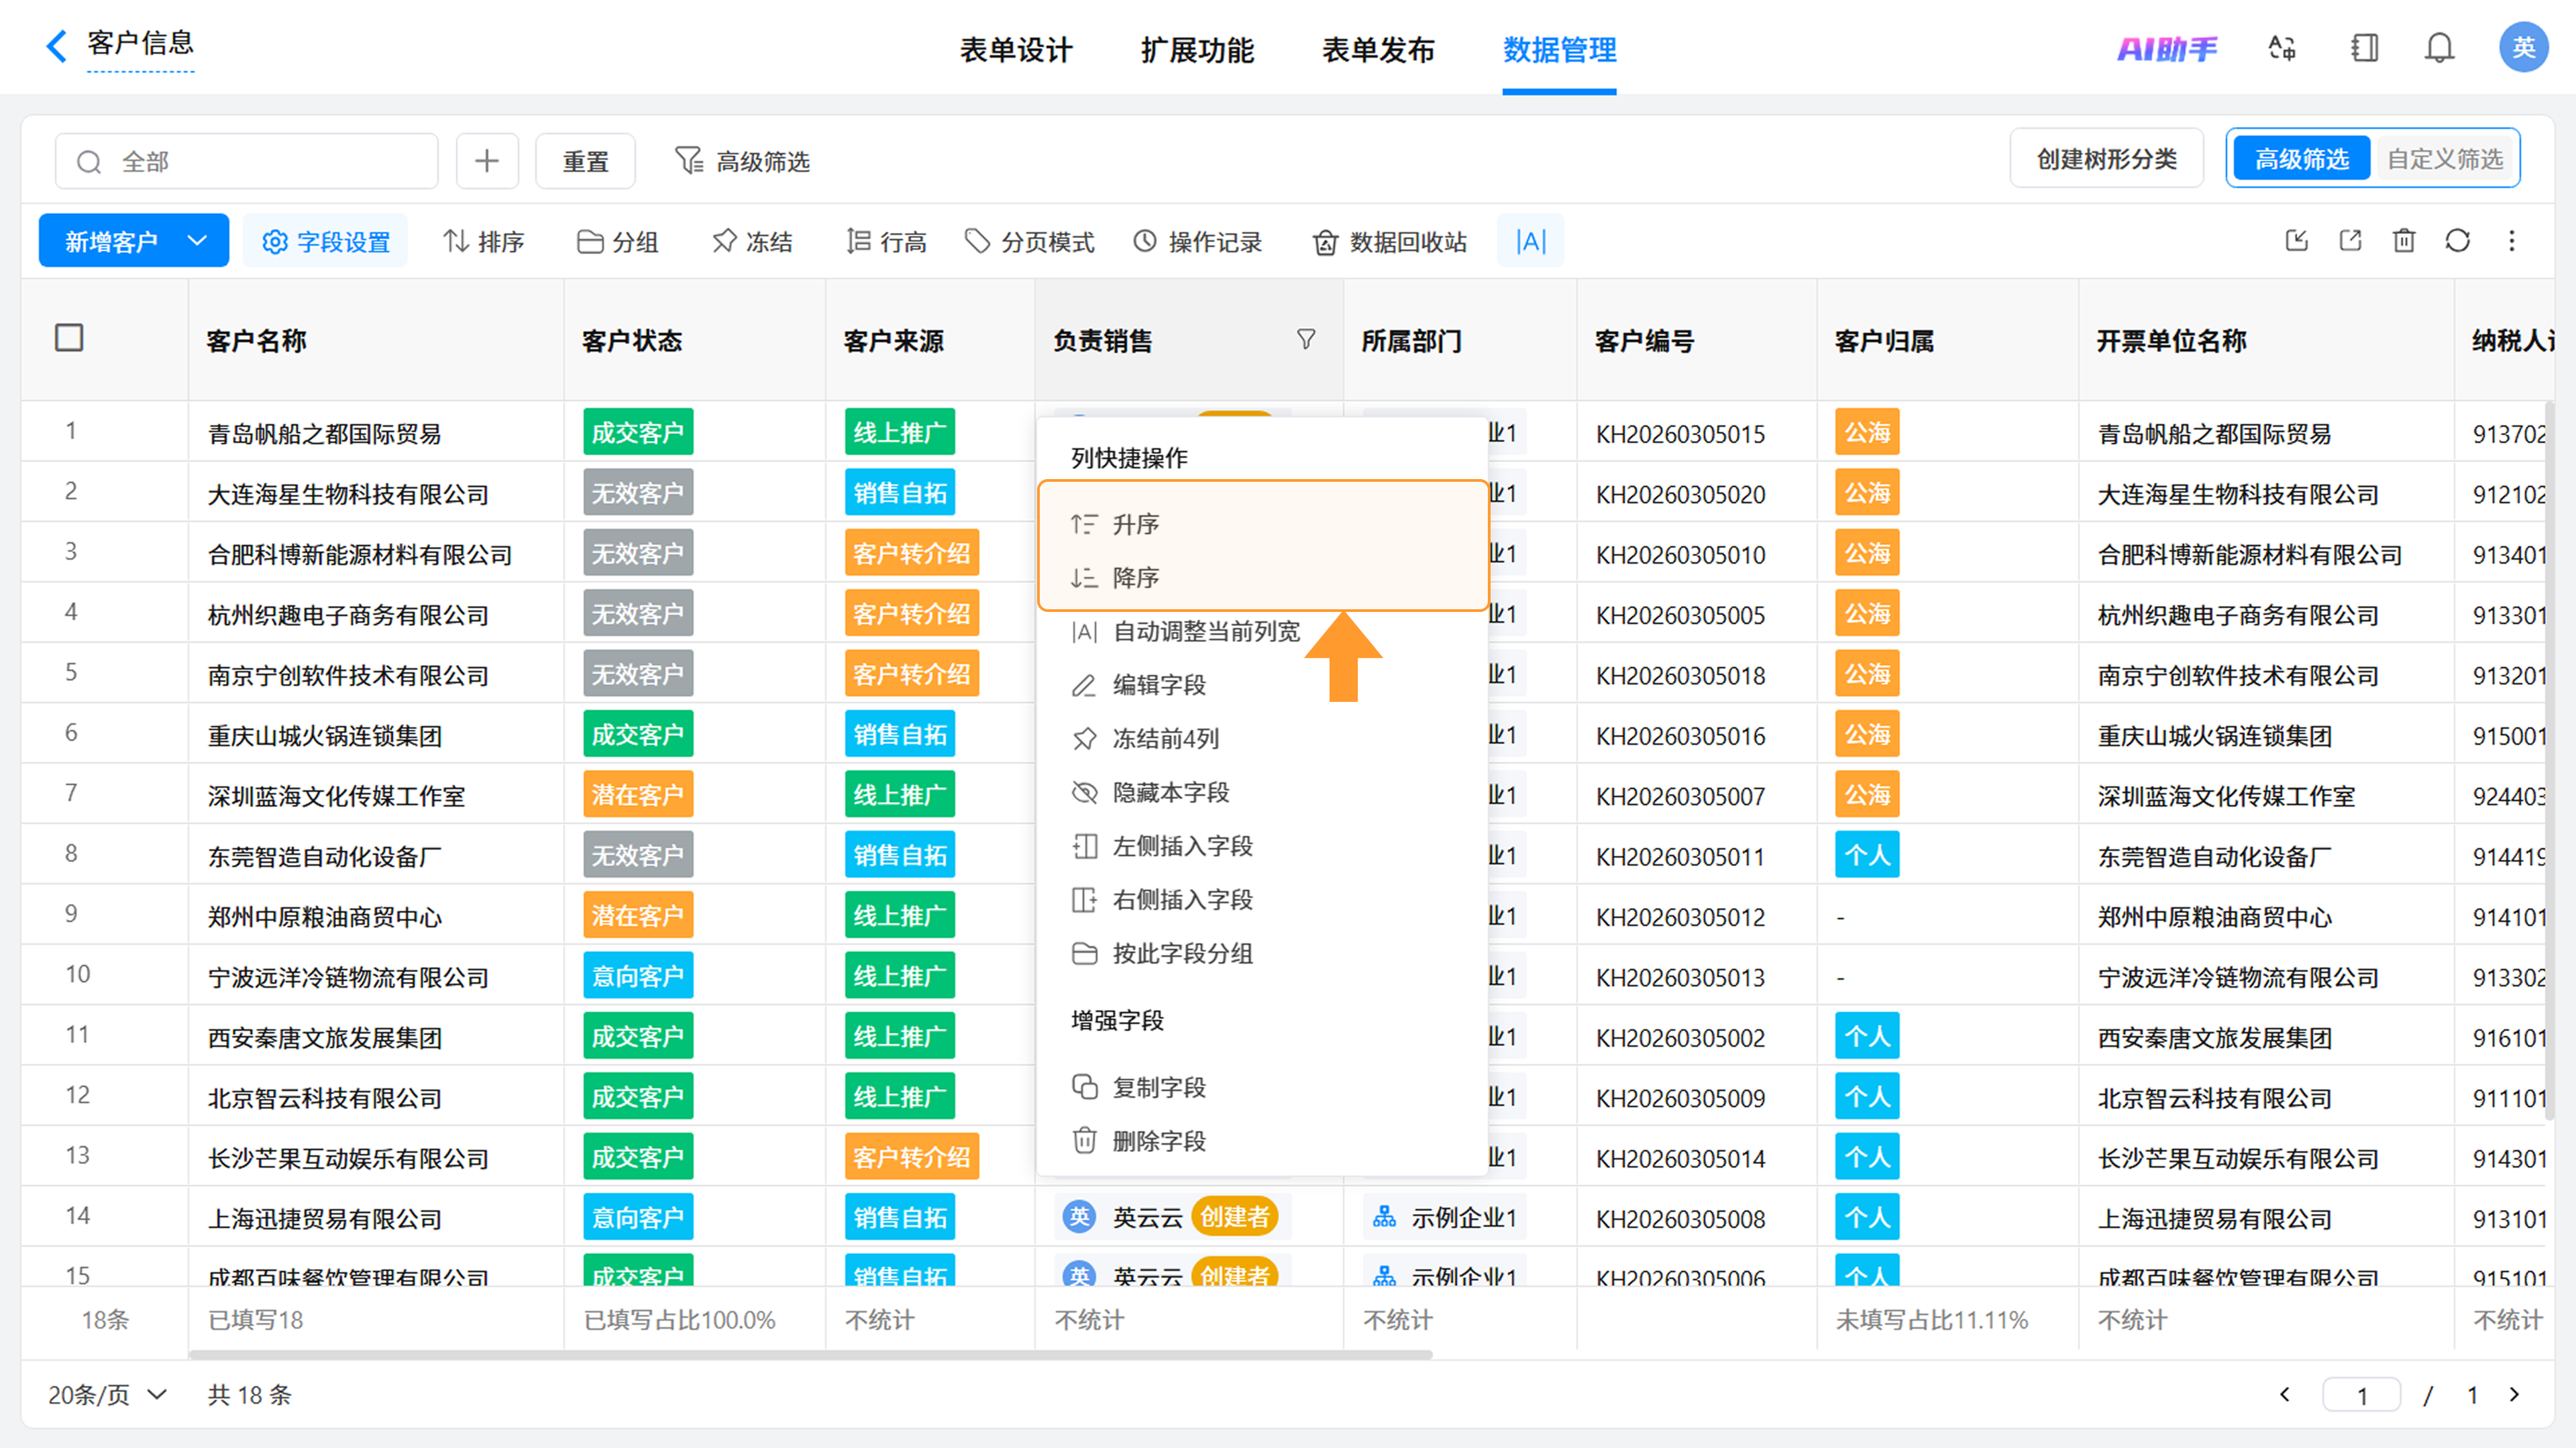The height and width of the screenshot is (1448, 2576).
Task: Go to the next page arrow
Action: (2515, 1394)
